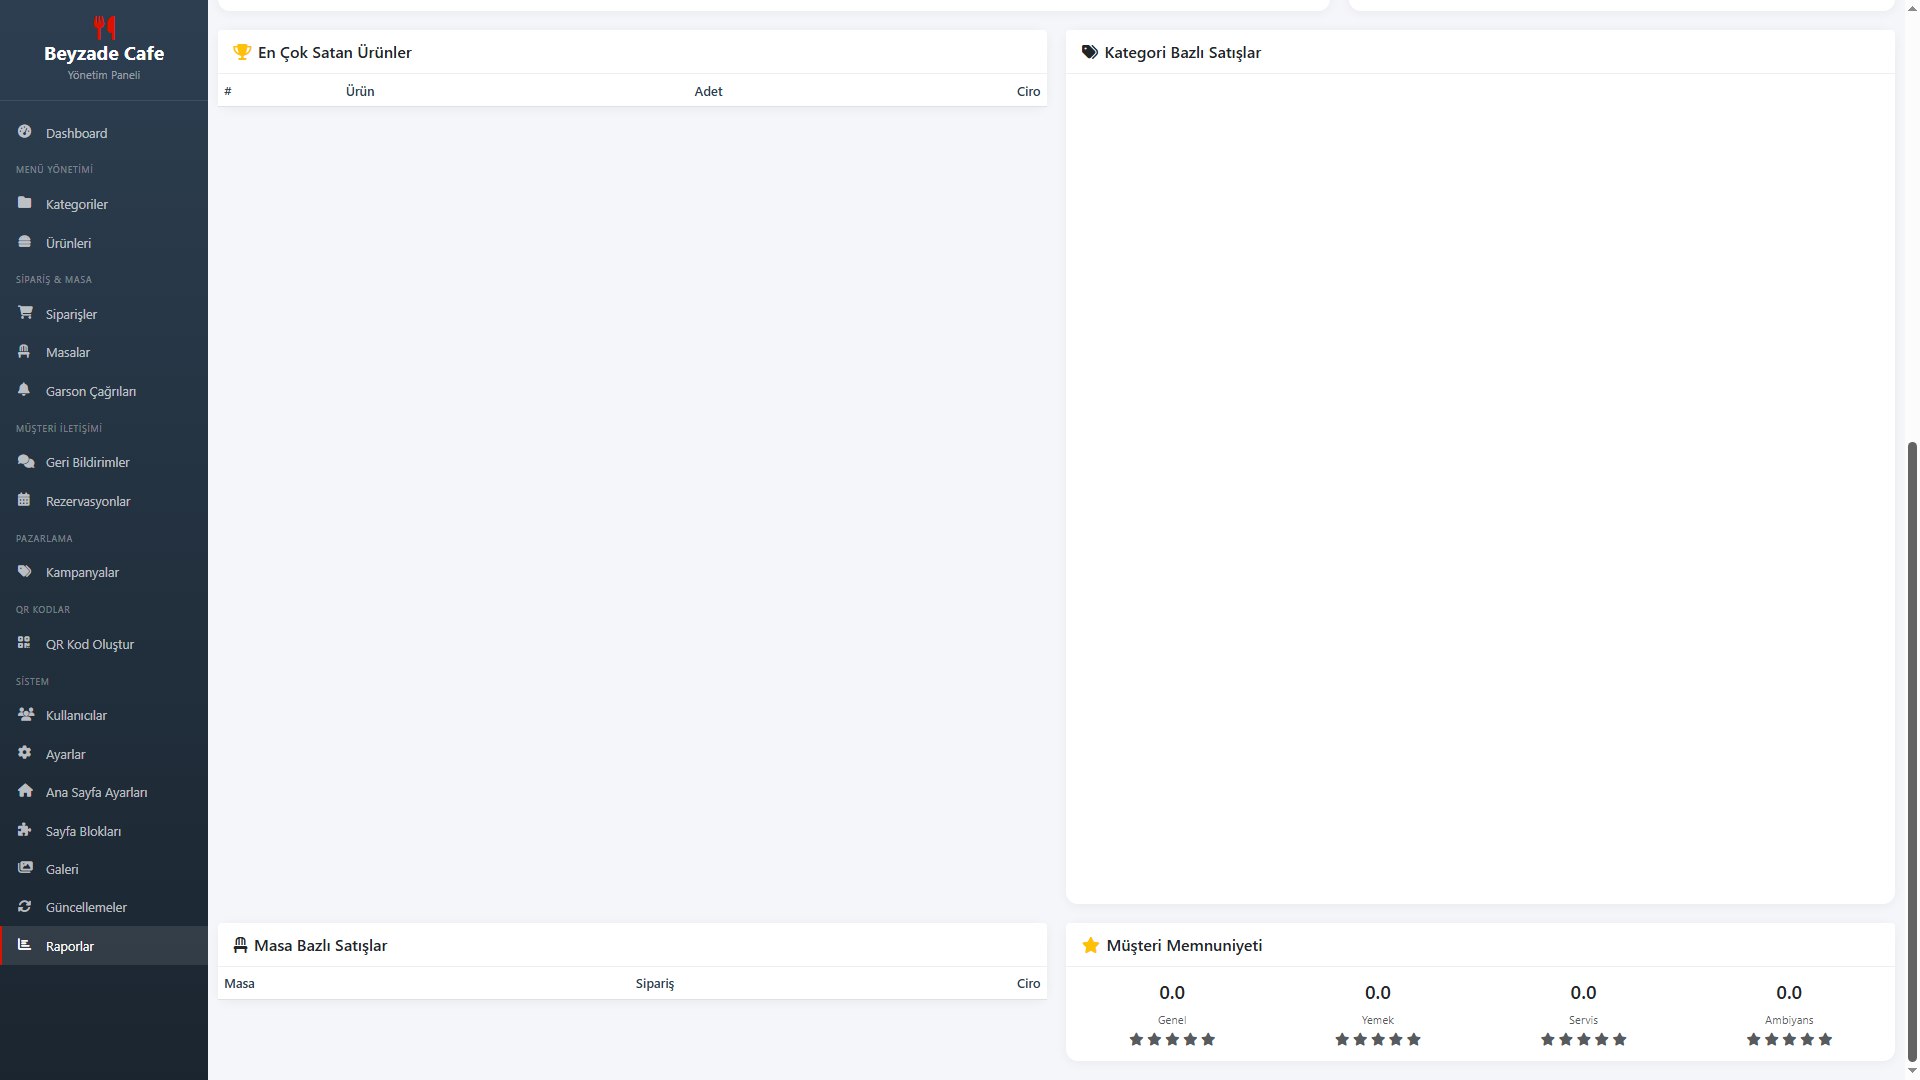
Task: Click the Garson Çağrıları bell icon
Action: click(25, 390)
